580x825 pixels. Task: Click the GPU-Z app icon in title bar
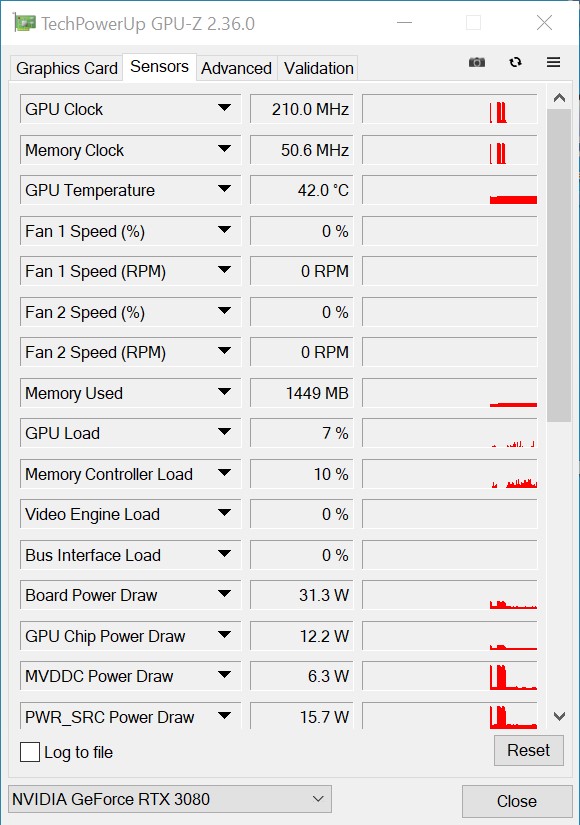(x=24, y=23)
